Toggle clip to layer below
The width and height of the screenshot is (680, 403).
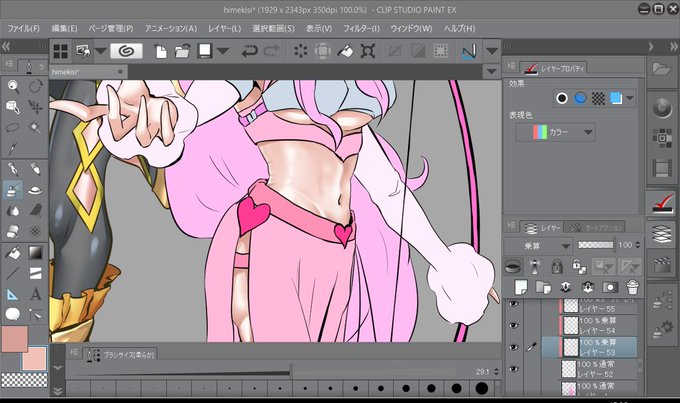513,266
